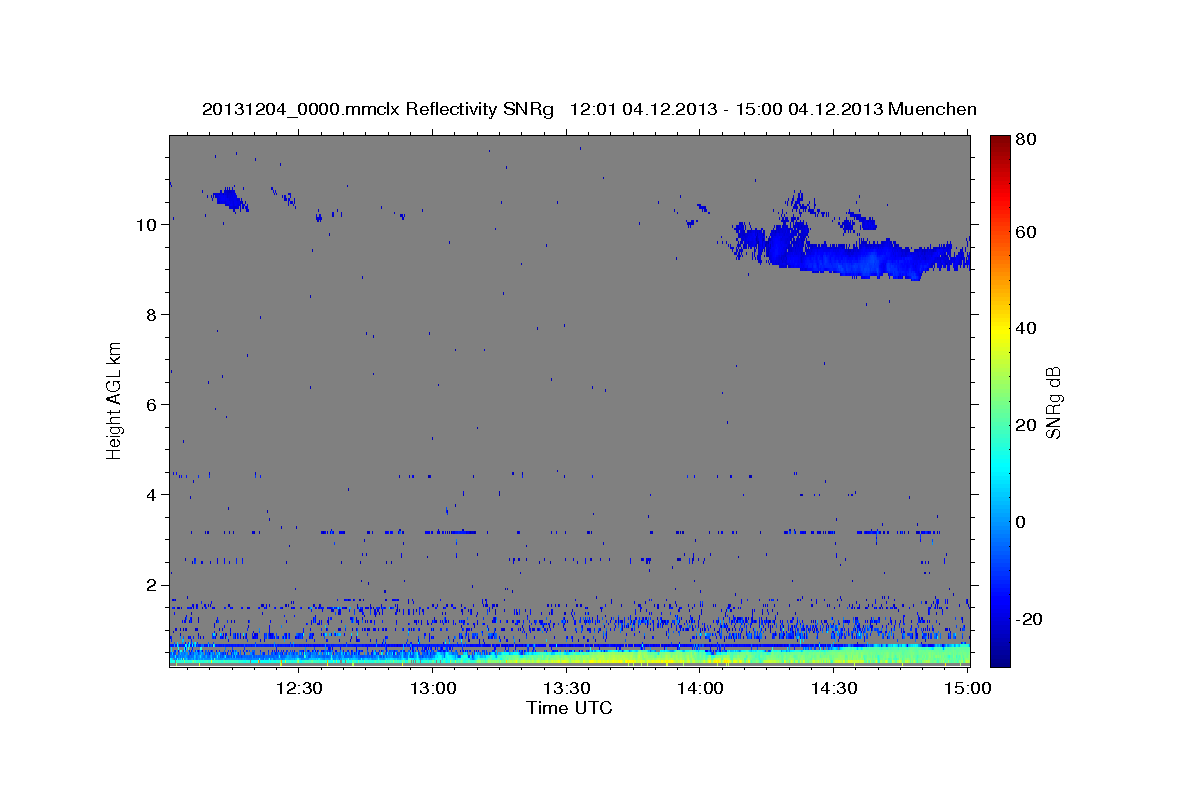
Task: Click the 12:30 time tick label
Action: (299, 688)
